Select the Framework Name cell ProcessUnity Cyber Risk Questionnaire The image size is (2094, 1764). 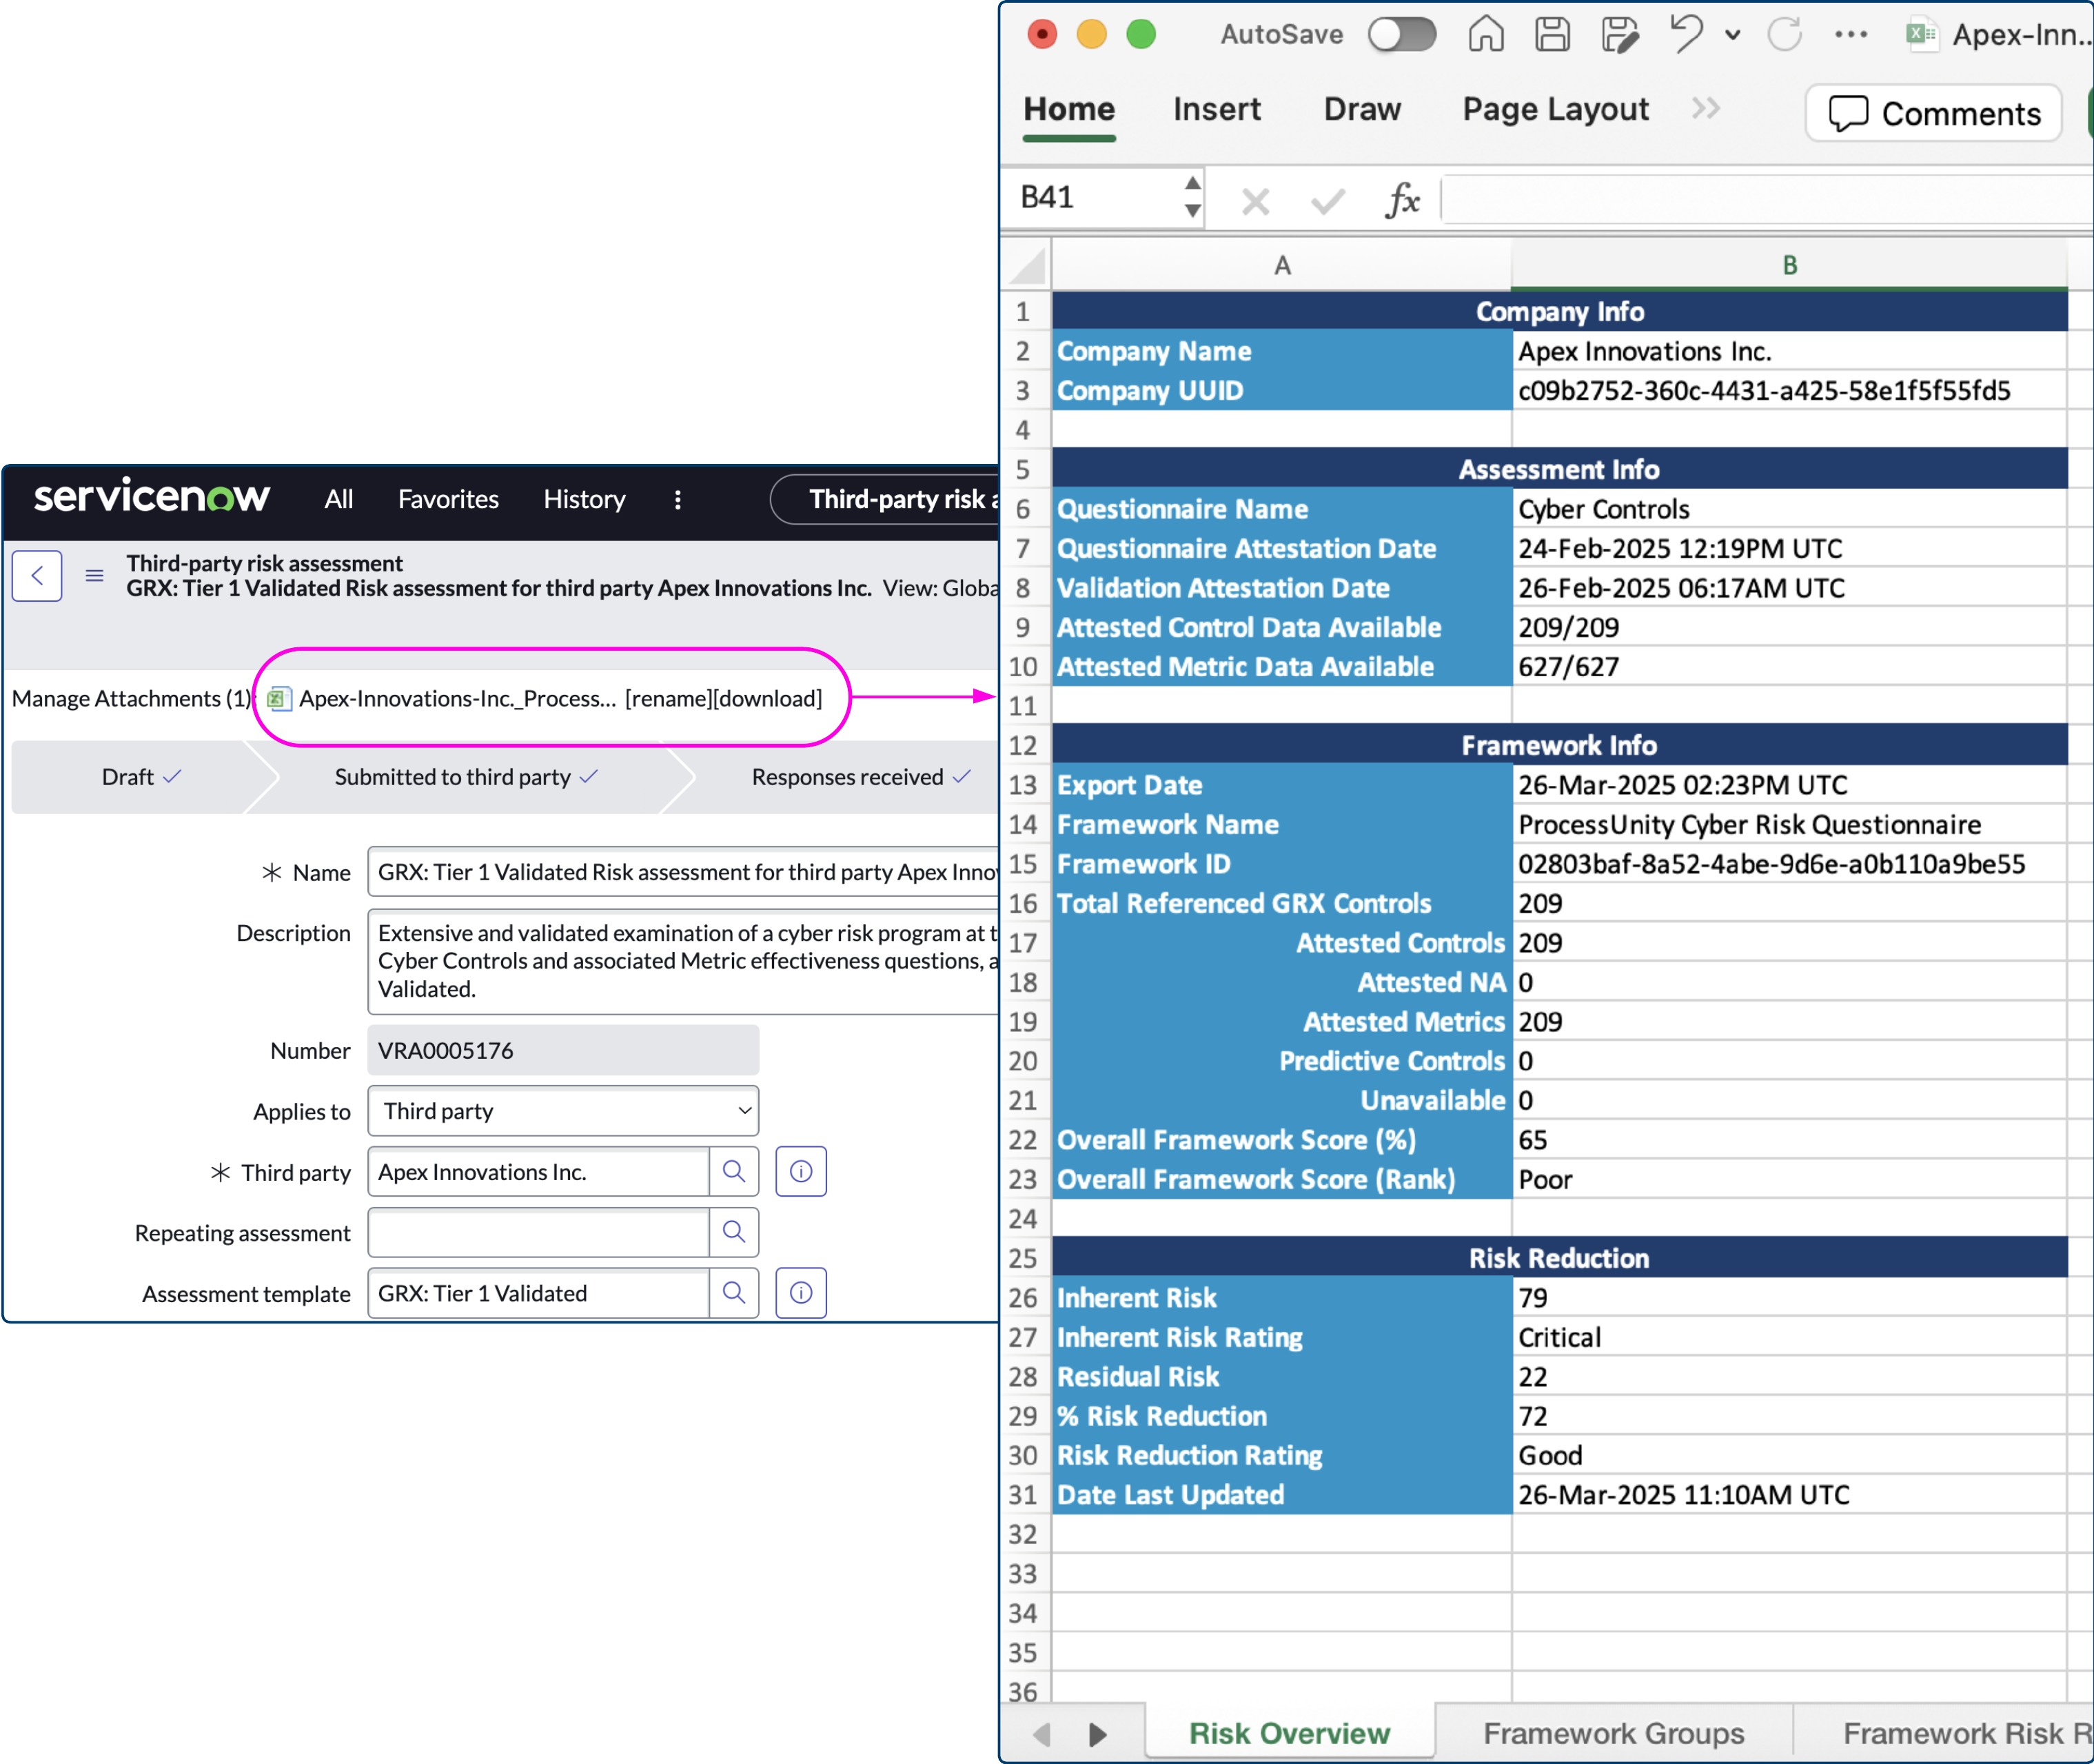tap(1789, 824)
